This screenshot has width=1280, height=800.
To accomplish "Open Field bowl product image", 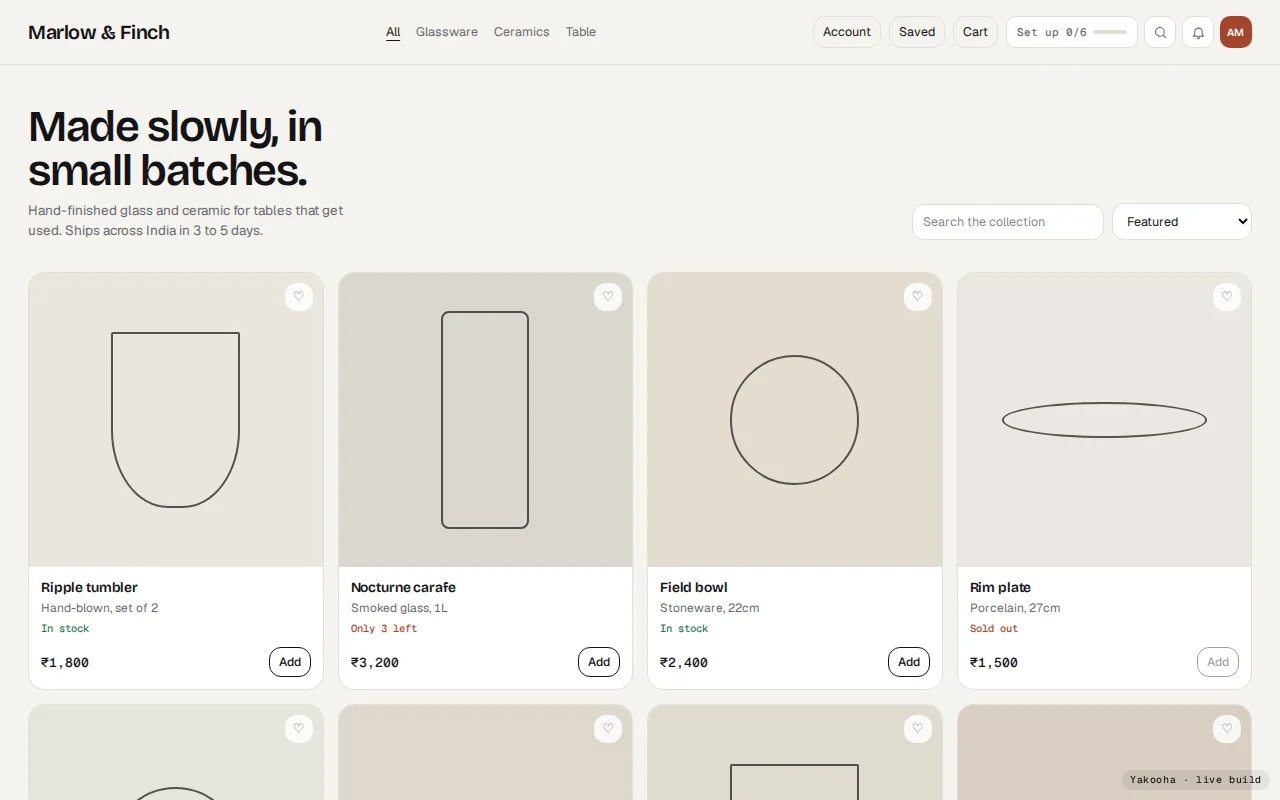I will pyautogui.click(x=795, y=420).
